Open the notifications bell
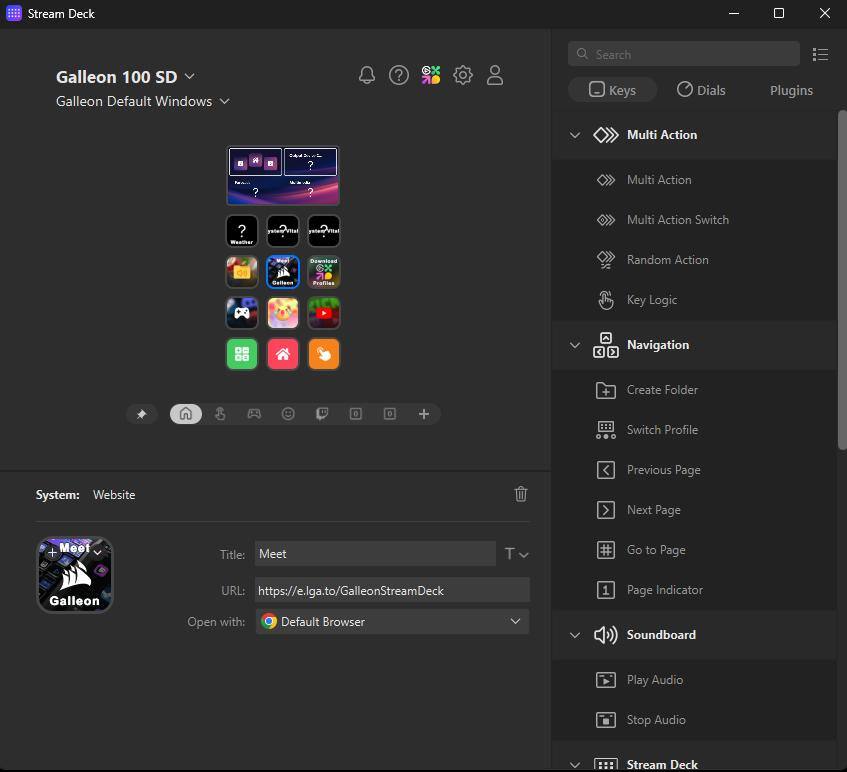This screenshot has width=847, height=772. [367, 75]
